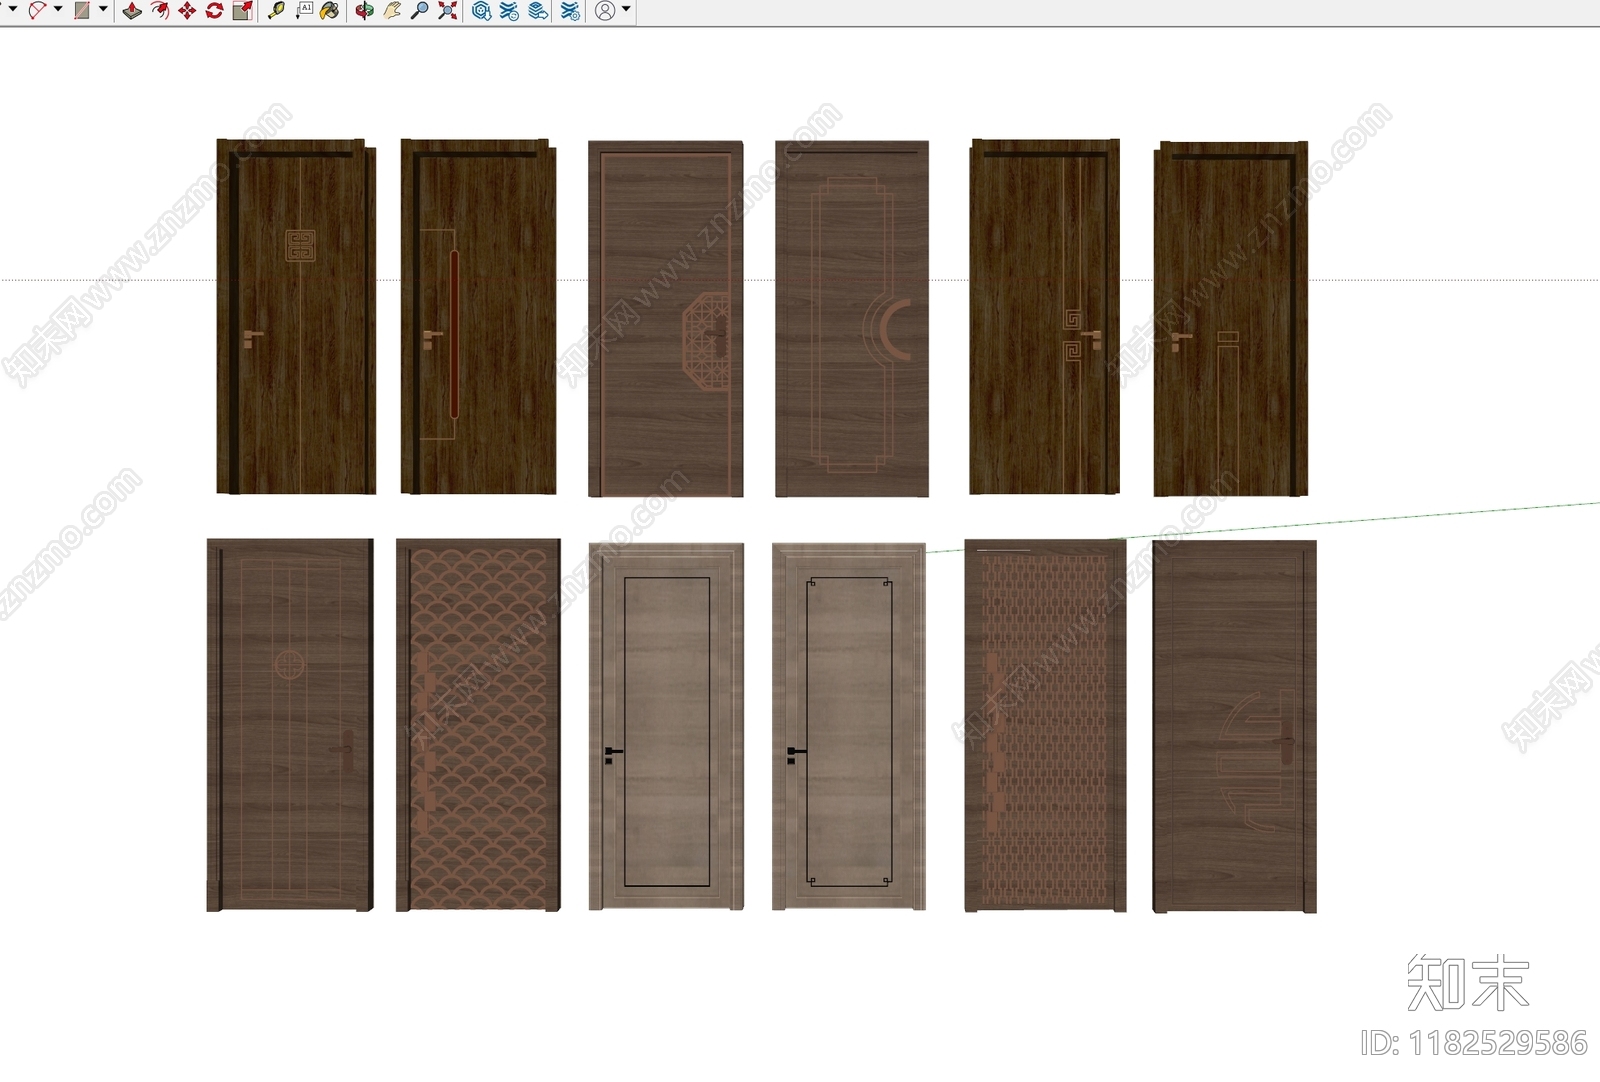Select the Push/Pull tool
1600x1082 pixels.
coord(132,10)
